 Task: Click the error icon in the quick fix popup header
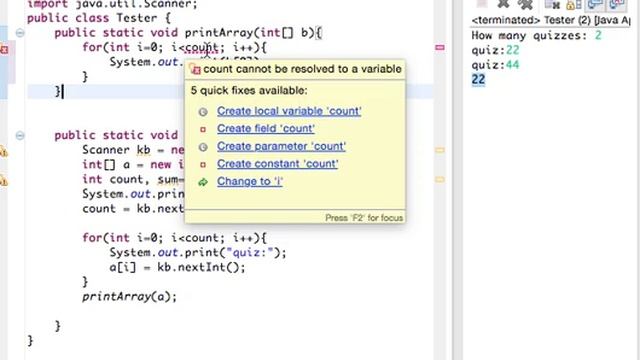[196, 70]
